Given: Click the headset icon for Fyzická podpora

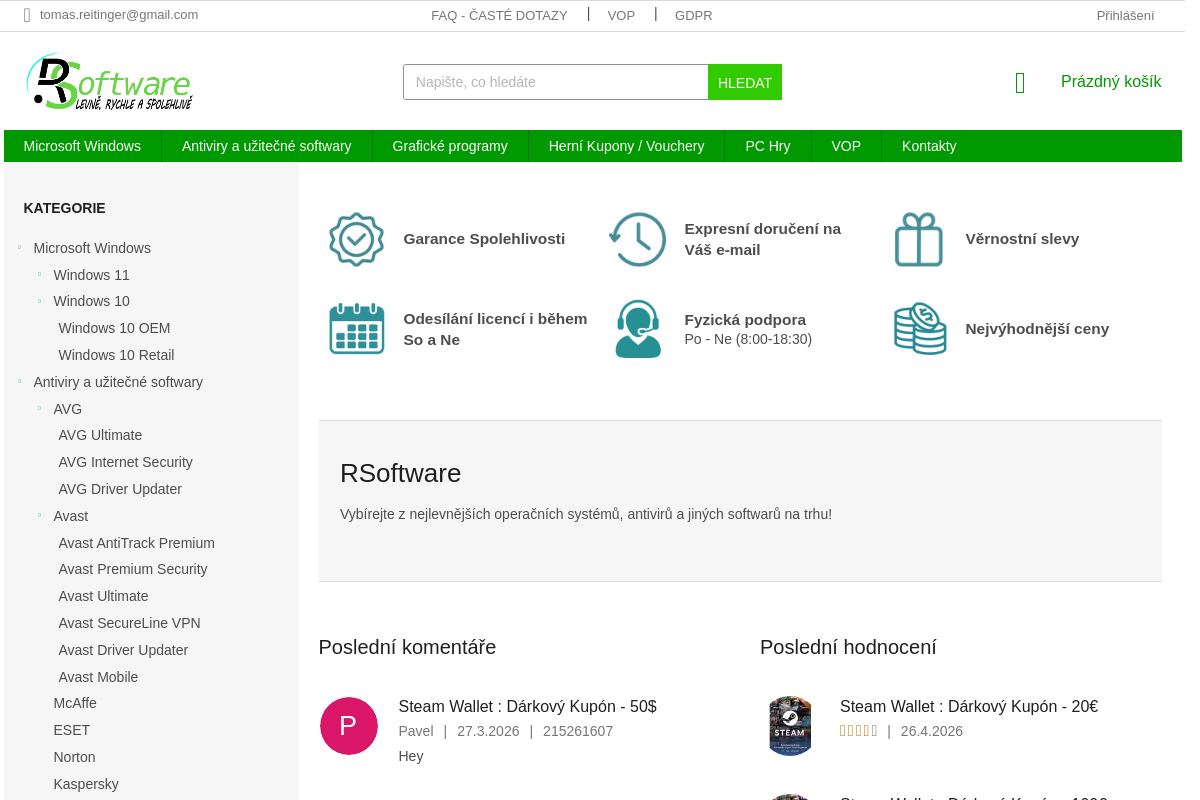Looking at the screenshot, I should pyautogui.click(x=637, y=328).
